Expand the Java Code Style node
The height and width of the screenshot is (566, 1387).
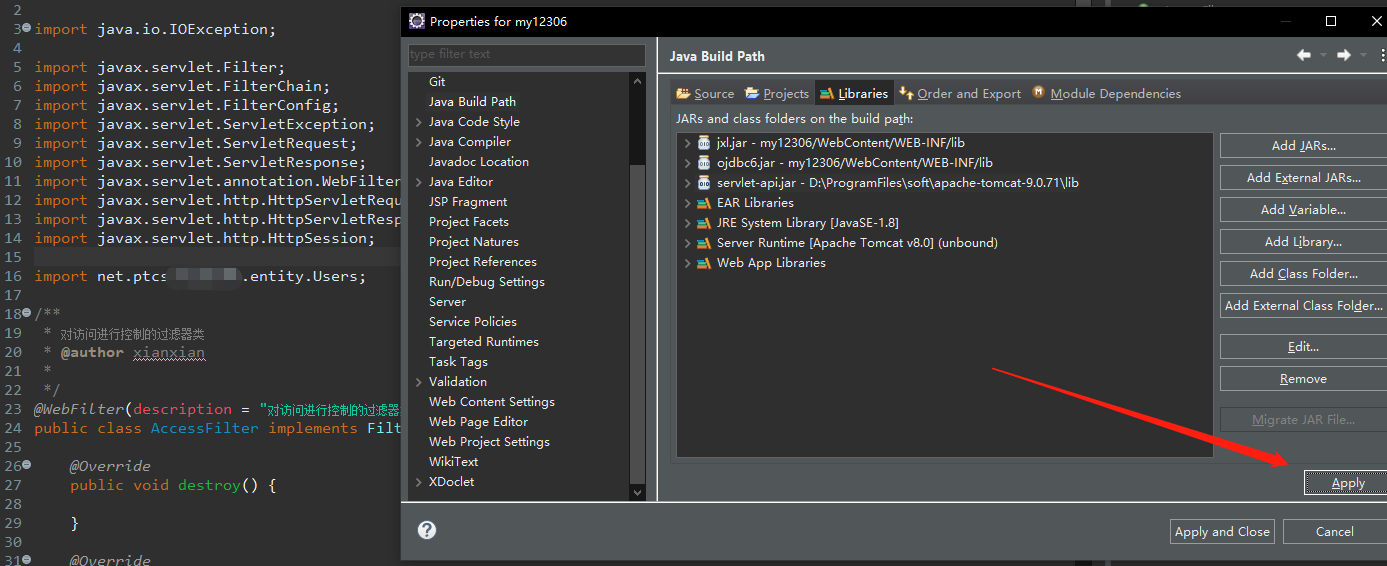418,122
